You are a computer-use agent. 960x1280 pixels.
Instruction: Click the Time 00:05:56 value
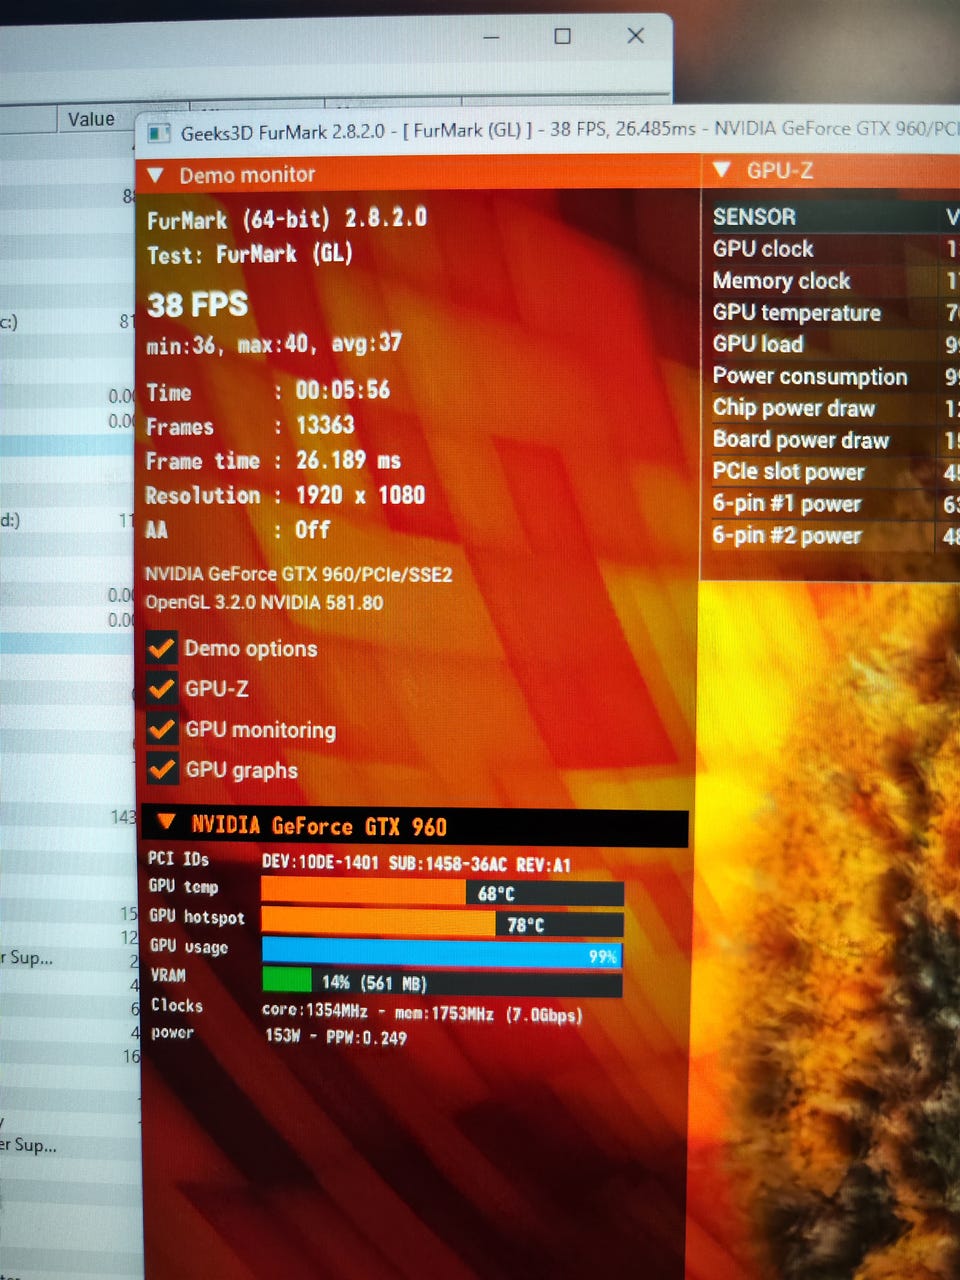coord(343,390)
